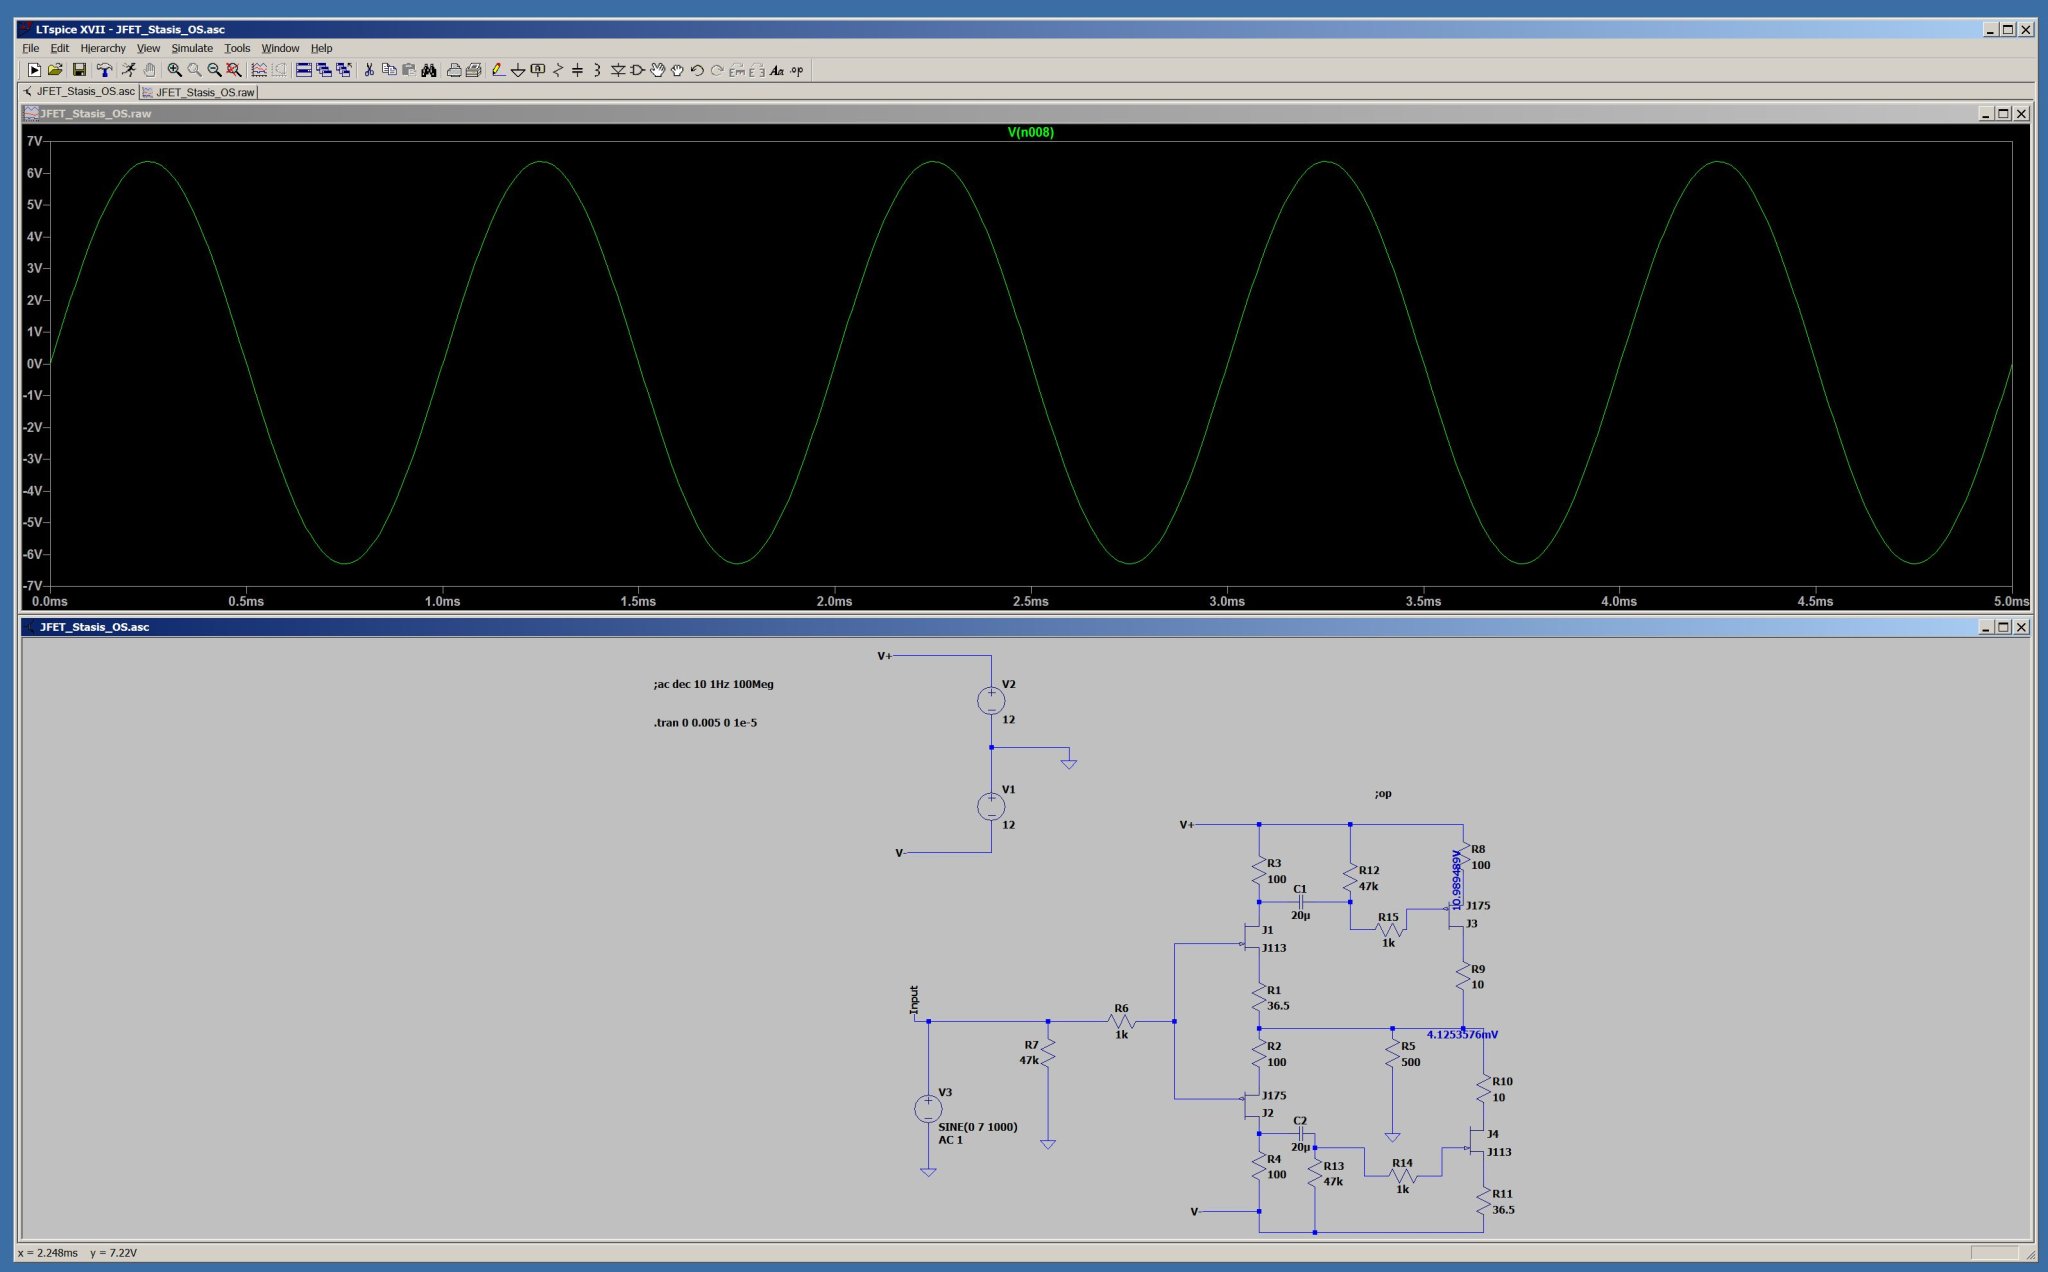Cascade windows using the cascade icon

click(x=323, y=70)
